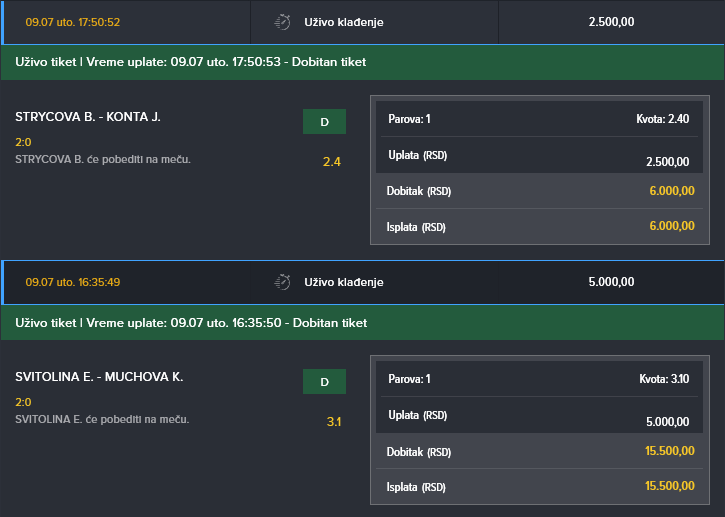Click the Uživo klađenje label on the second ticket
Viewport: 725px width, 517px height.
(344, 282)
